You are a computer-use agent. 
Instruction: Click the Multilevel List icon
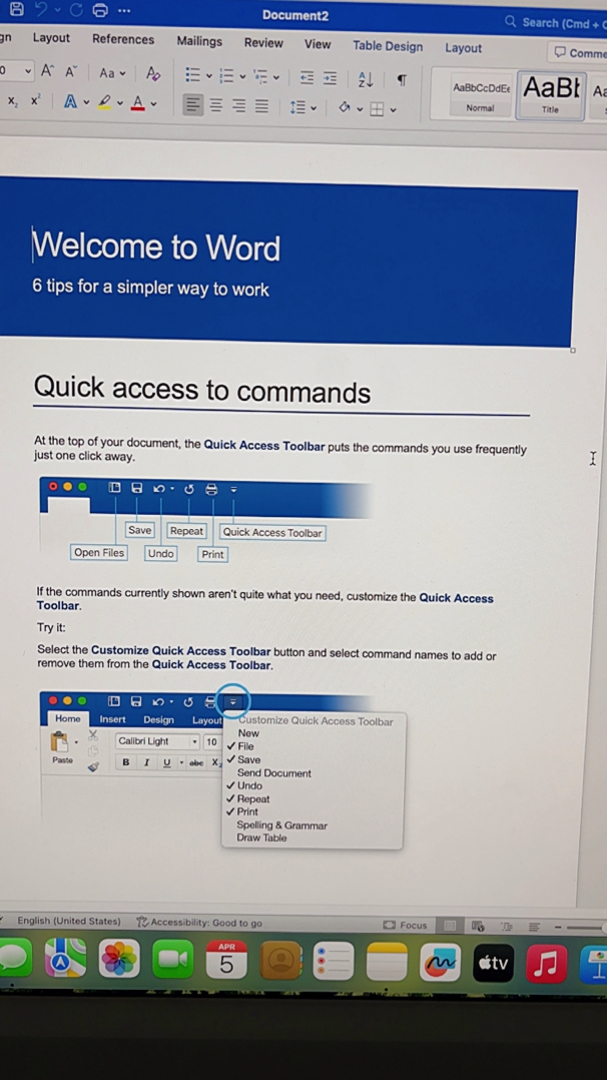pos(260,76)
